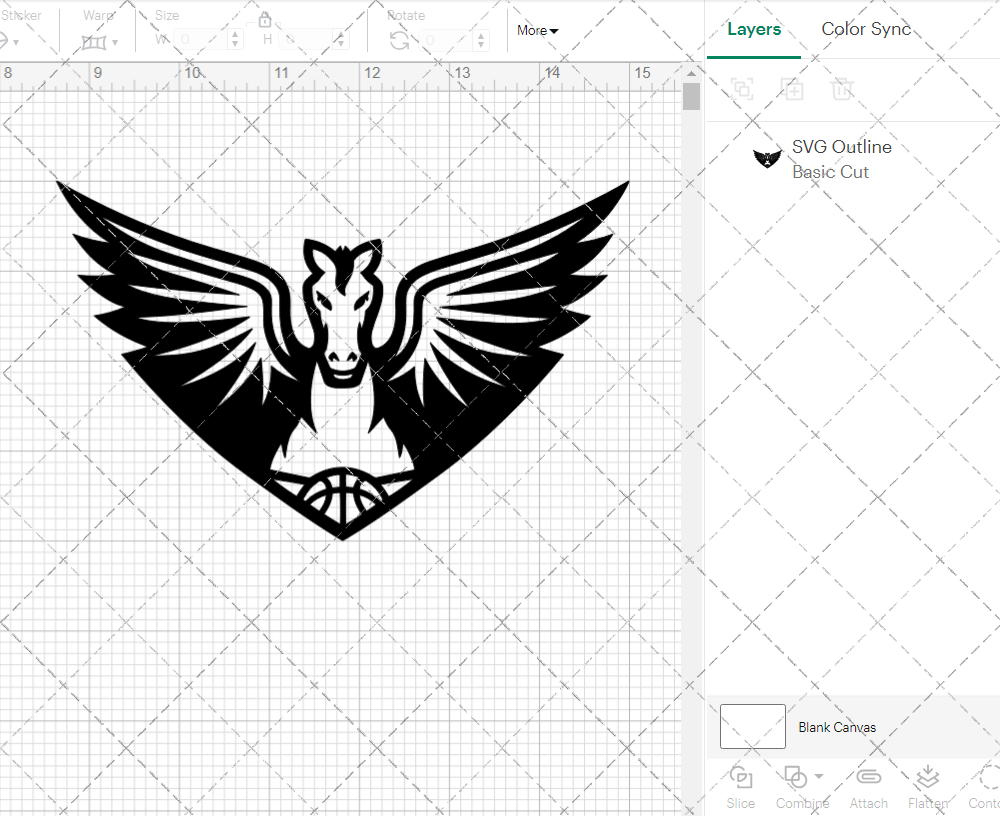Click the Blank Canvas label

(838, 727)
